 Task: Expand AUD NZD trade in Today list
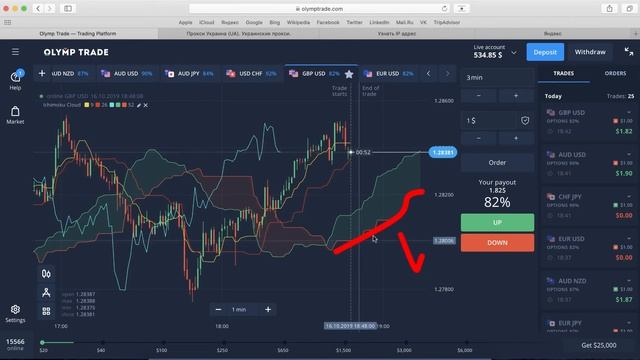[x=589, y=290]
